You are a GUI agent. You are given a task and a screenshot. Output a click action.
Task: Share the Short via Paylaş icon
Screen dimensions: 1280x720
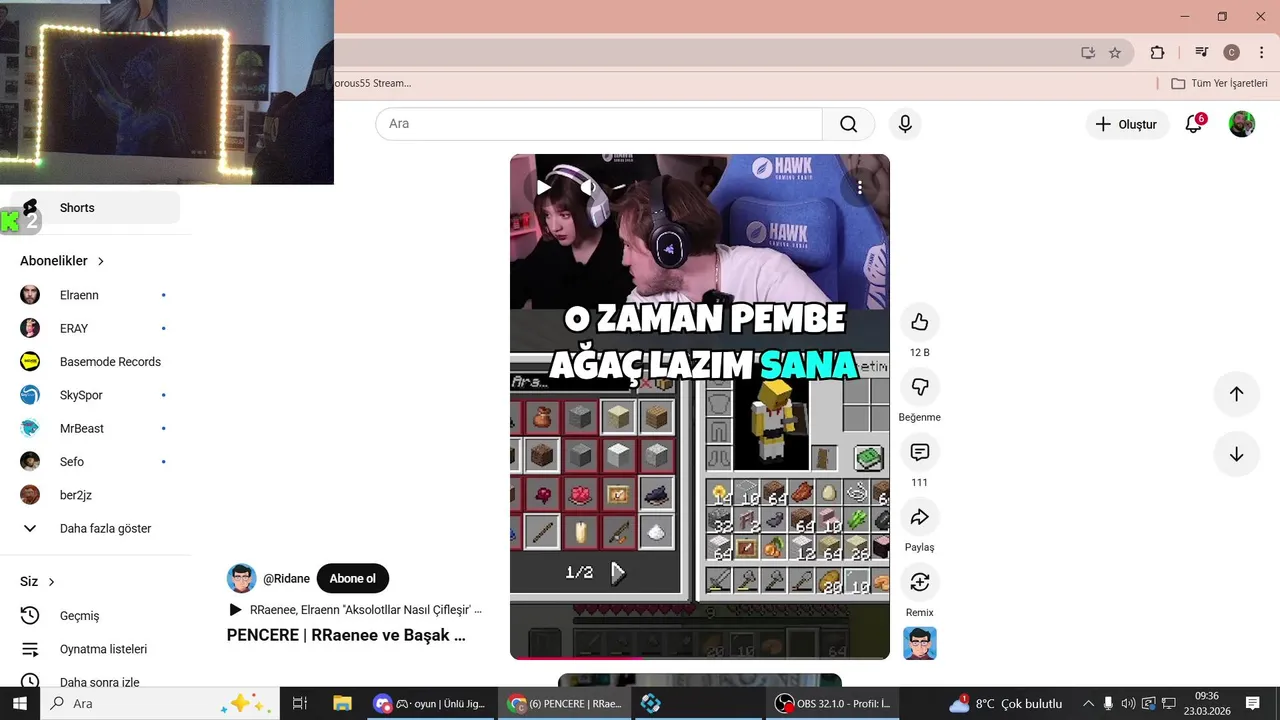[920, 517]
